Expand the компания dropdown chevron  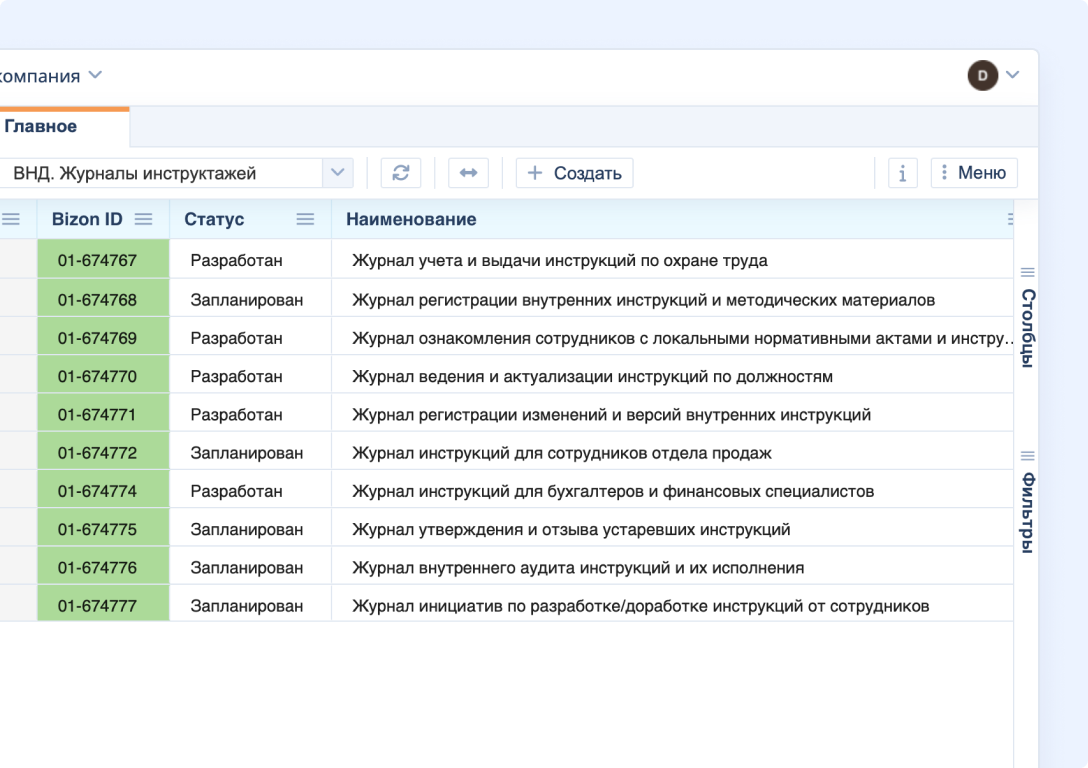click(x=95, y=75)
